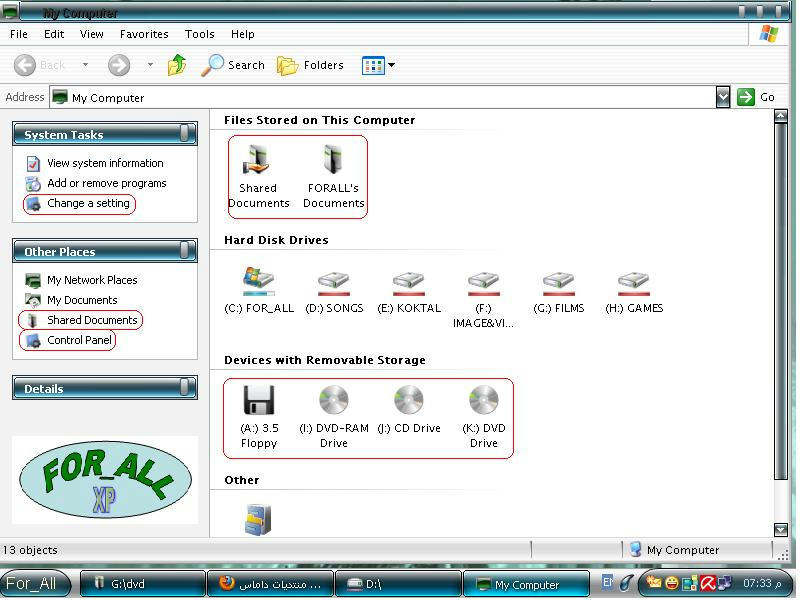This screenshot has height=600, width=800.
Task: Click the My Computer address field
Action: [x=383, y=97]
